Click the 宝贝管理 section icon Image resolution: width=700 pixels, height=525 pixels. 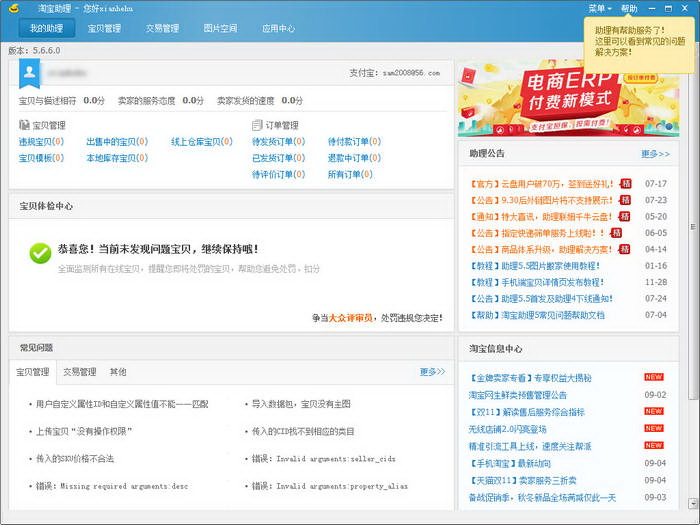[x=24, y=126]
